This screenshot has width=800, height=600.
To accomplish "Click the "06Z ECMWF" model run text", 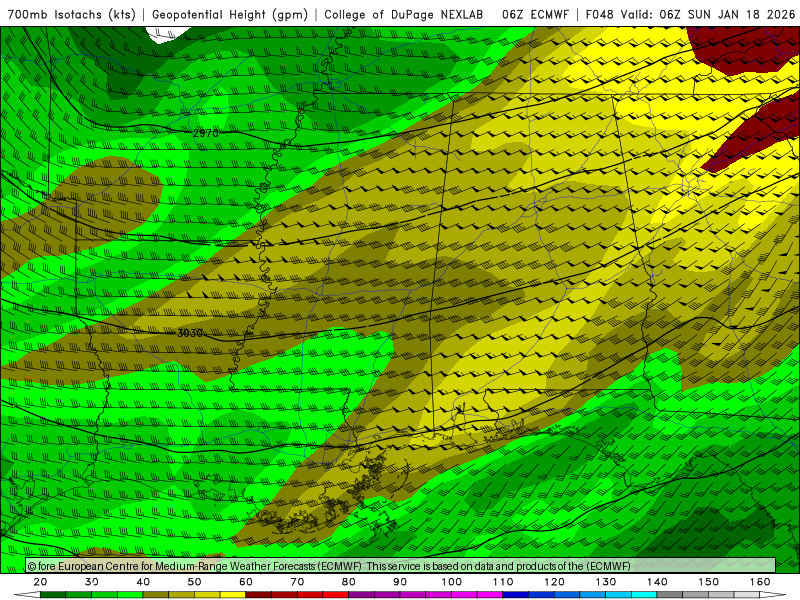I will pos(535,15).
